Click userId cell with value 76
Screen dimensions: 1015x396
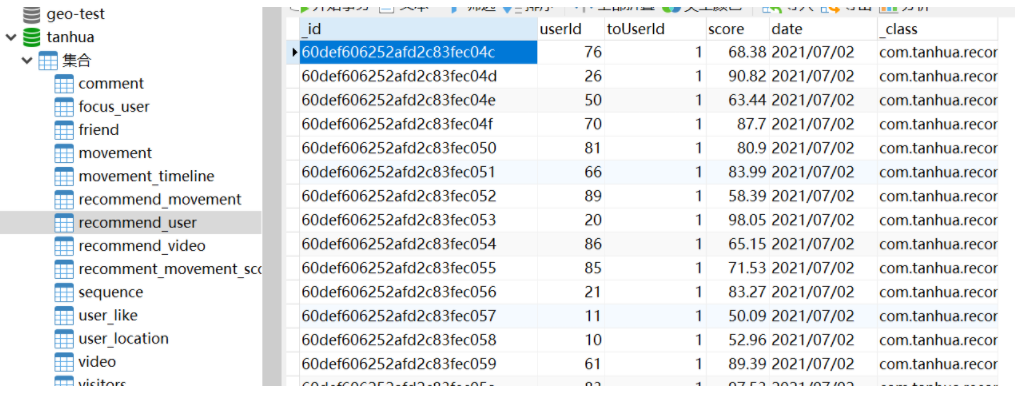click(571, 52)
